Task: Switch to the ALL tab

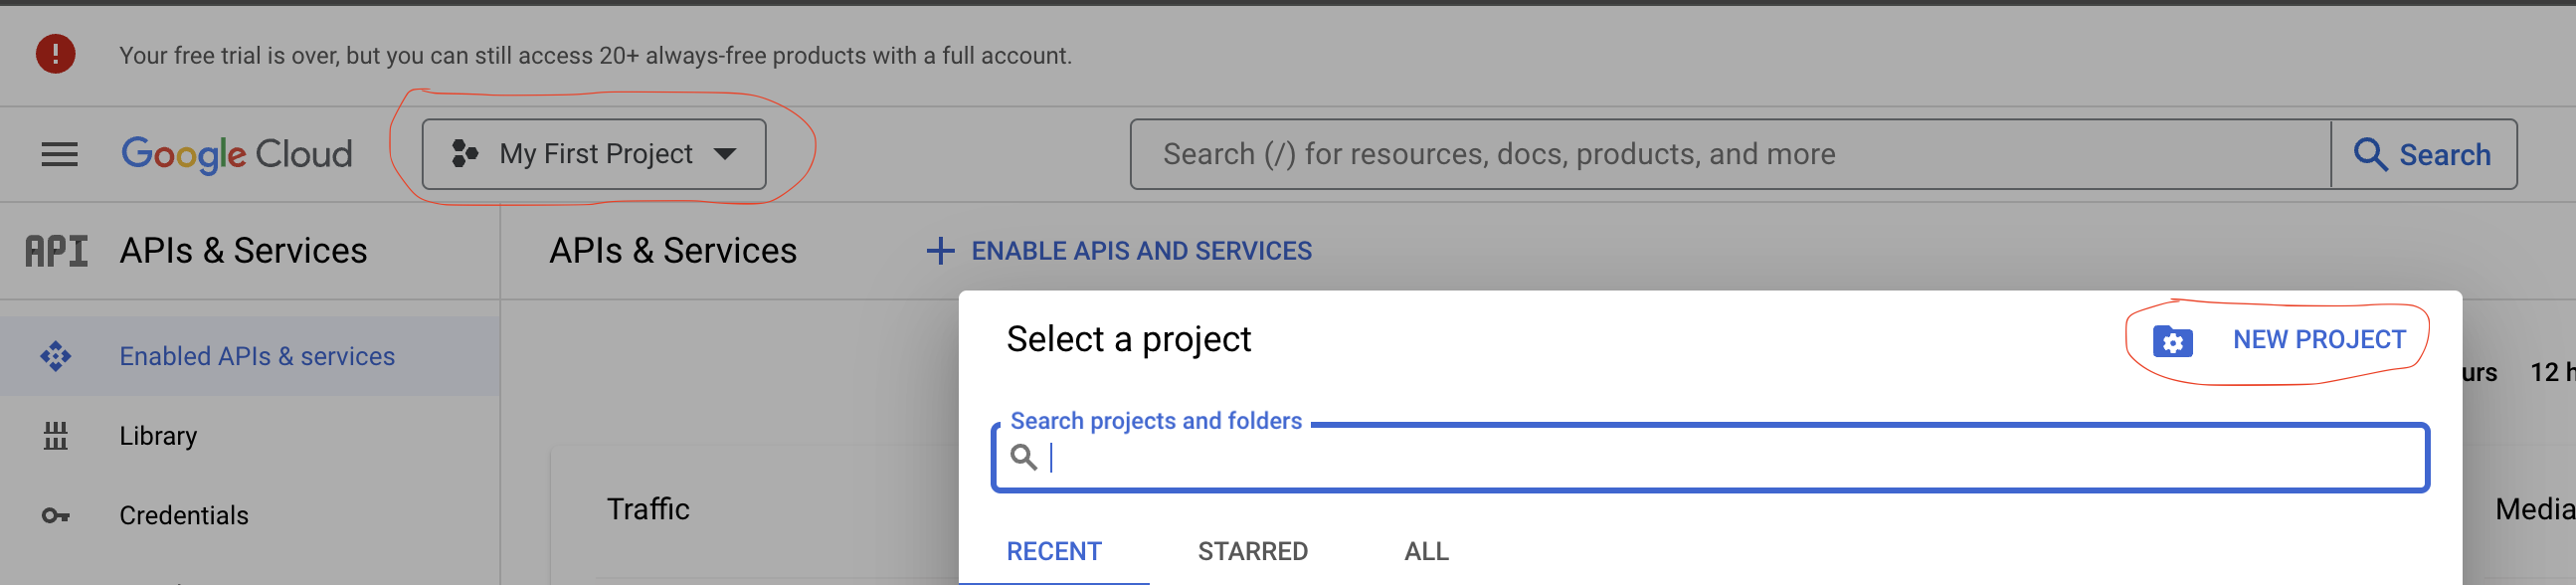Action: coord(1426,551)
